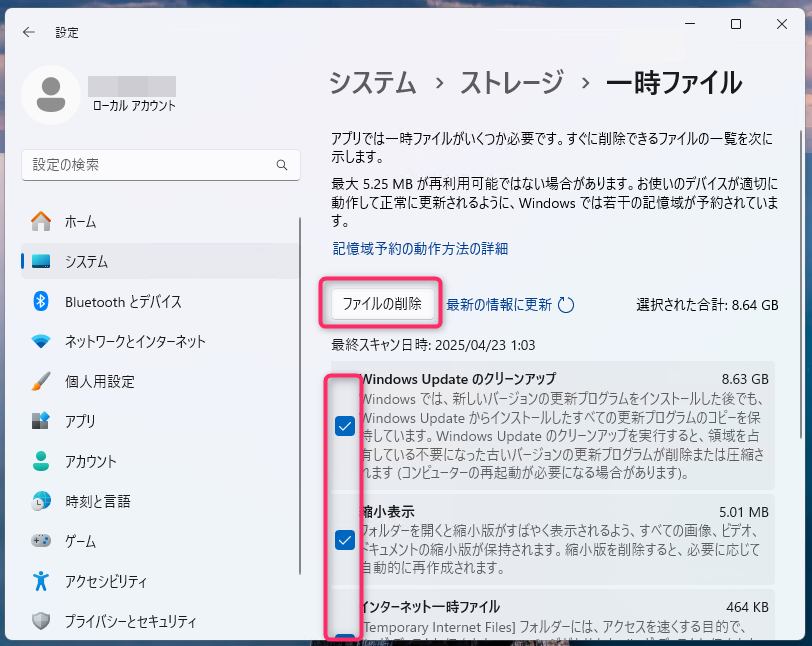Click the Windows Update のクリーンアップ title

[x=458, y=379]
